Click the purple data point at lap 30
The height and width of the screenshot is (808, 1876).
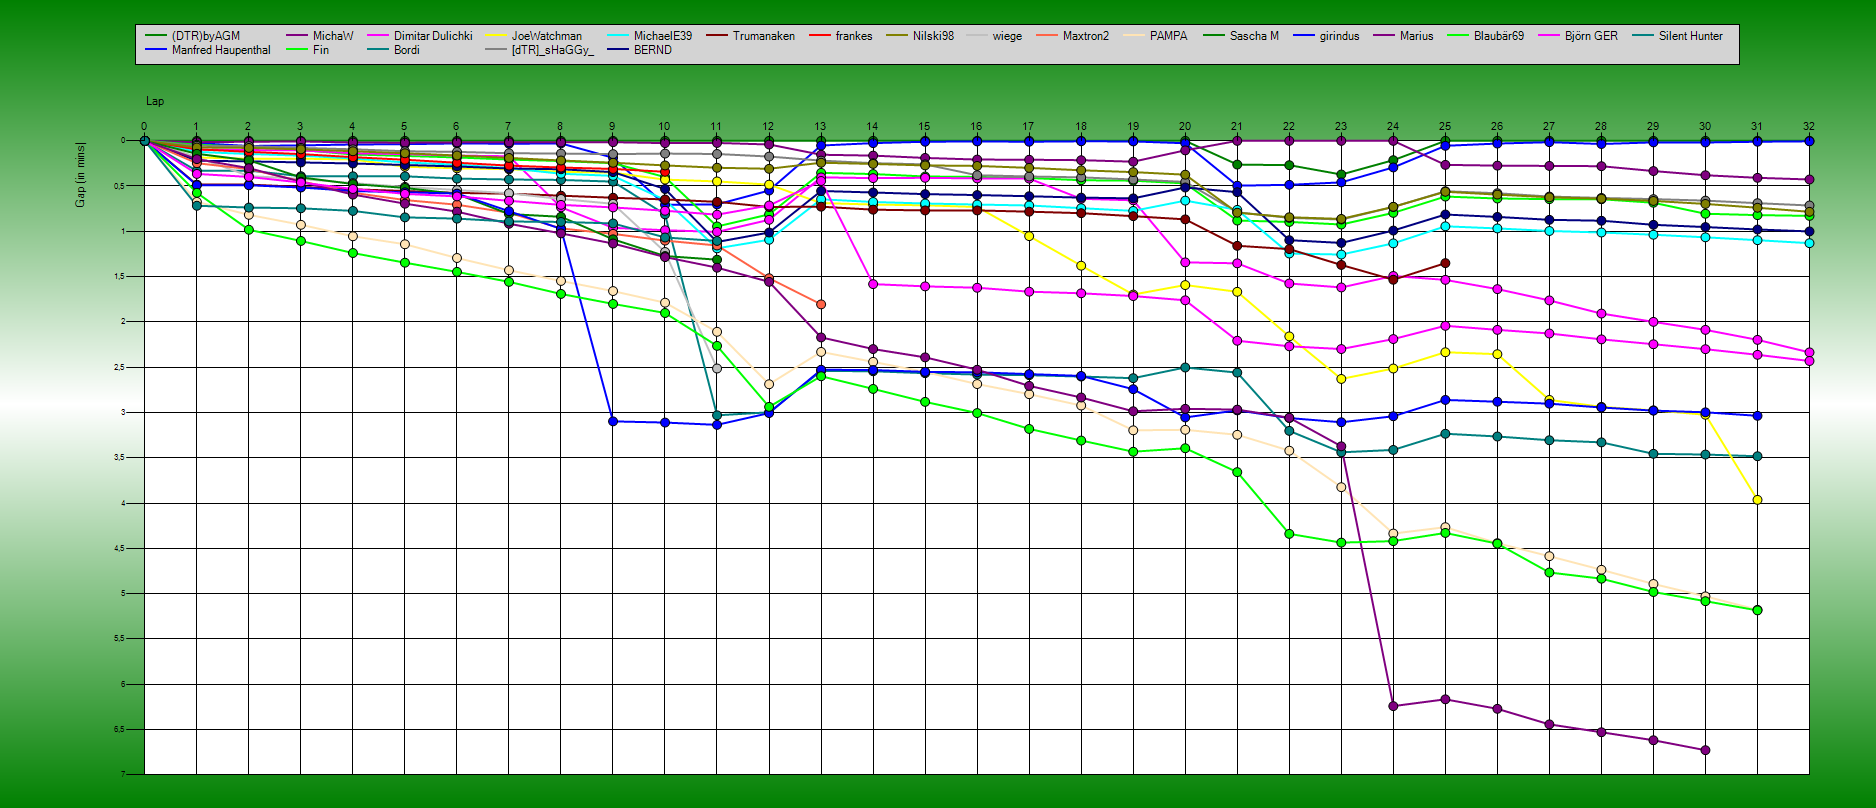click(1705, 750)
